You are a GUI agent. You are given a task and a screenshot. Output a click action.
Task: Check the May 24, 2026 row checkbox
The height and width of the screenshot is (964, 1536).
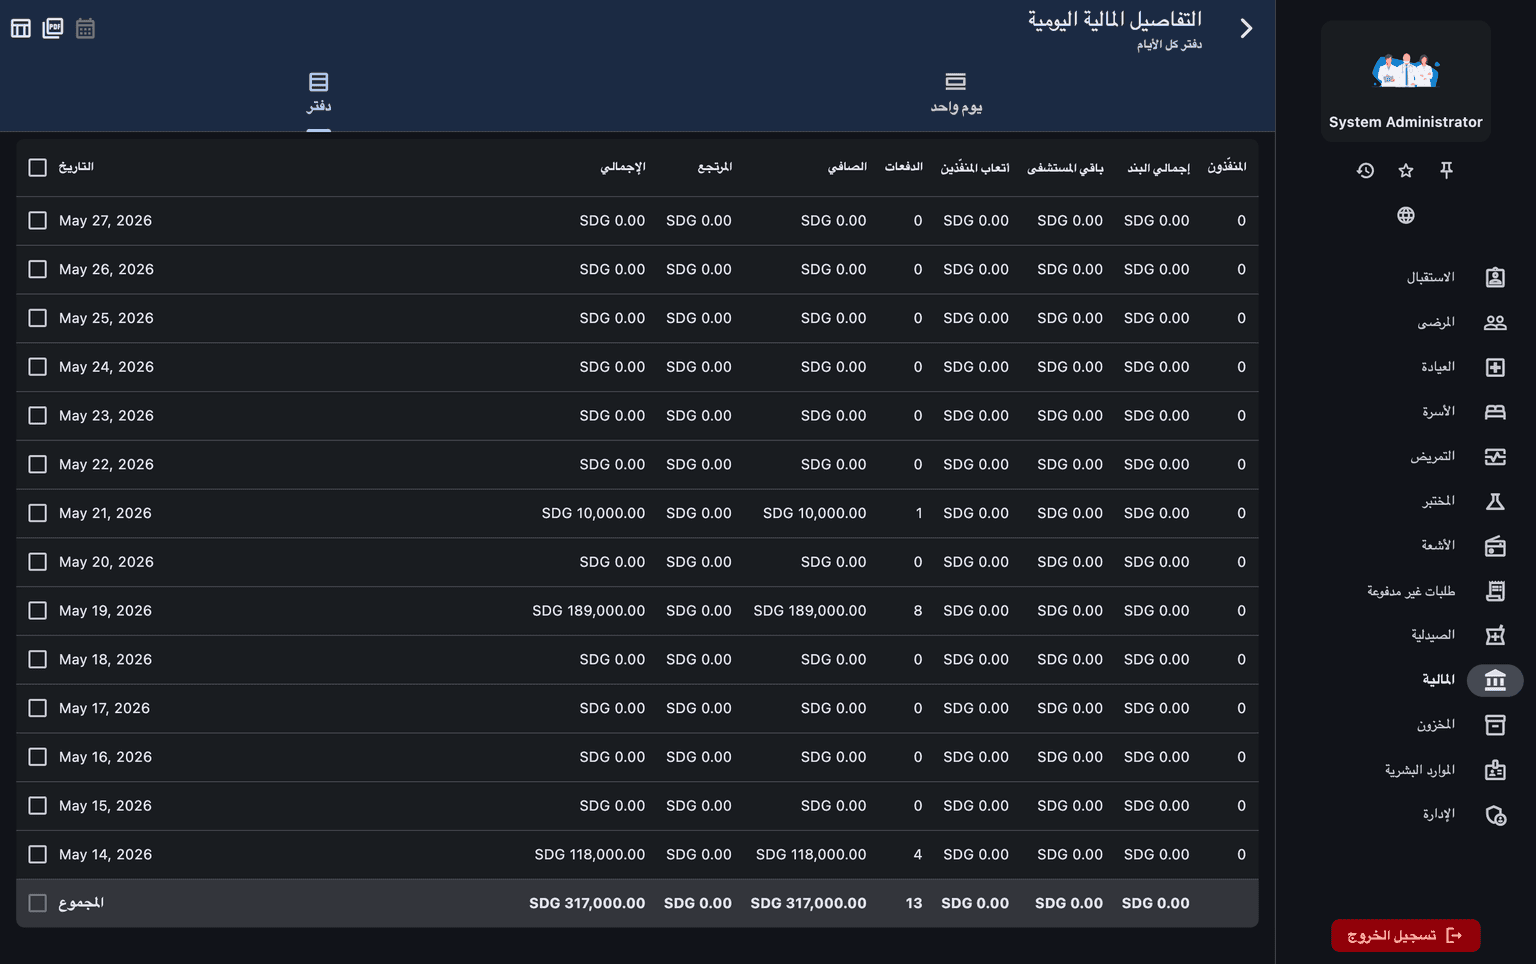[38, 367]
